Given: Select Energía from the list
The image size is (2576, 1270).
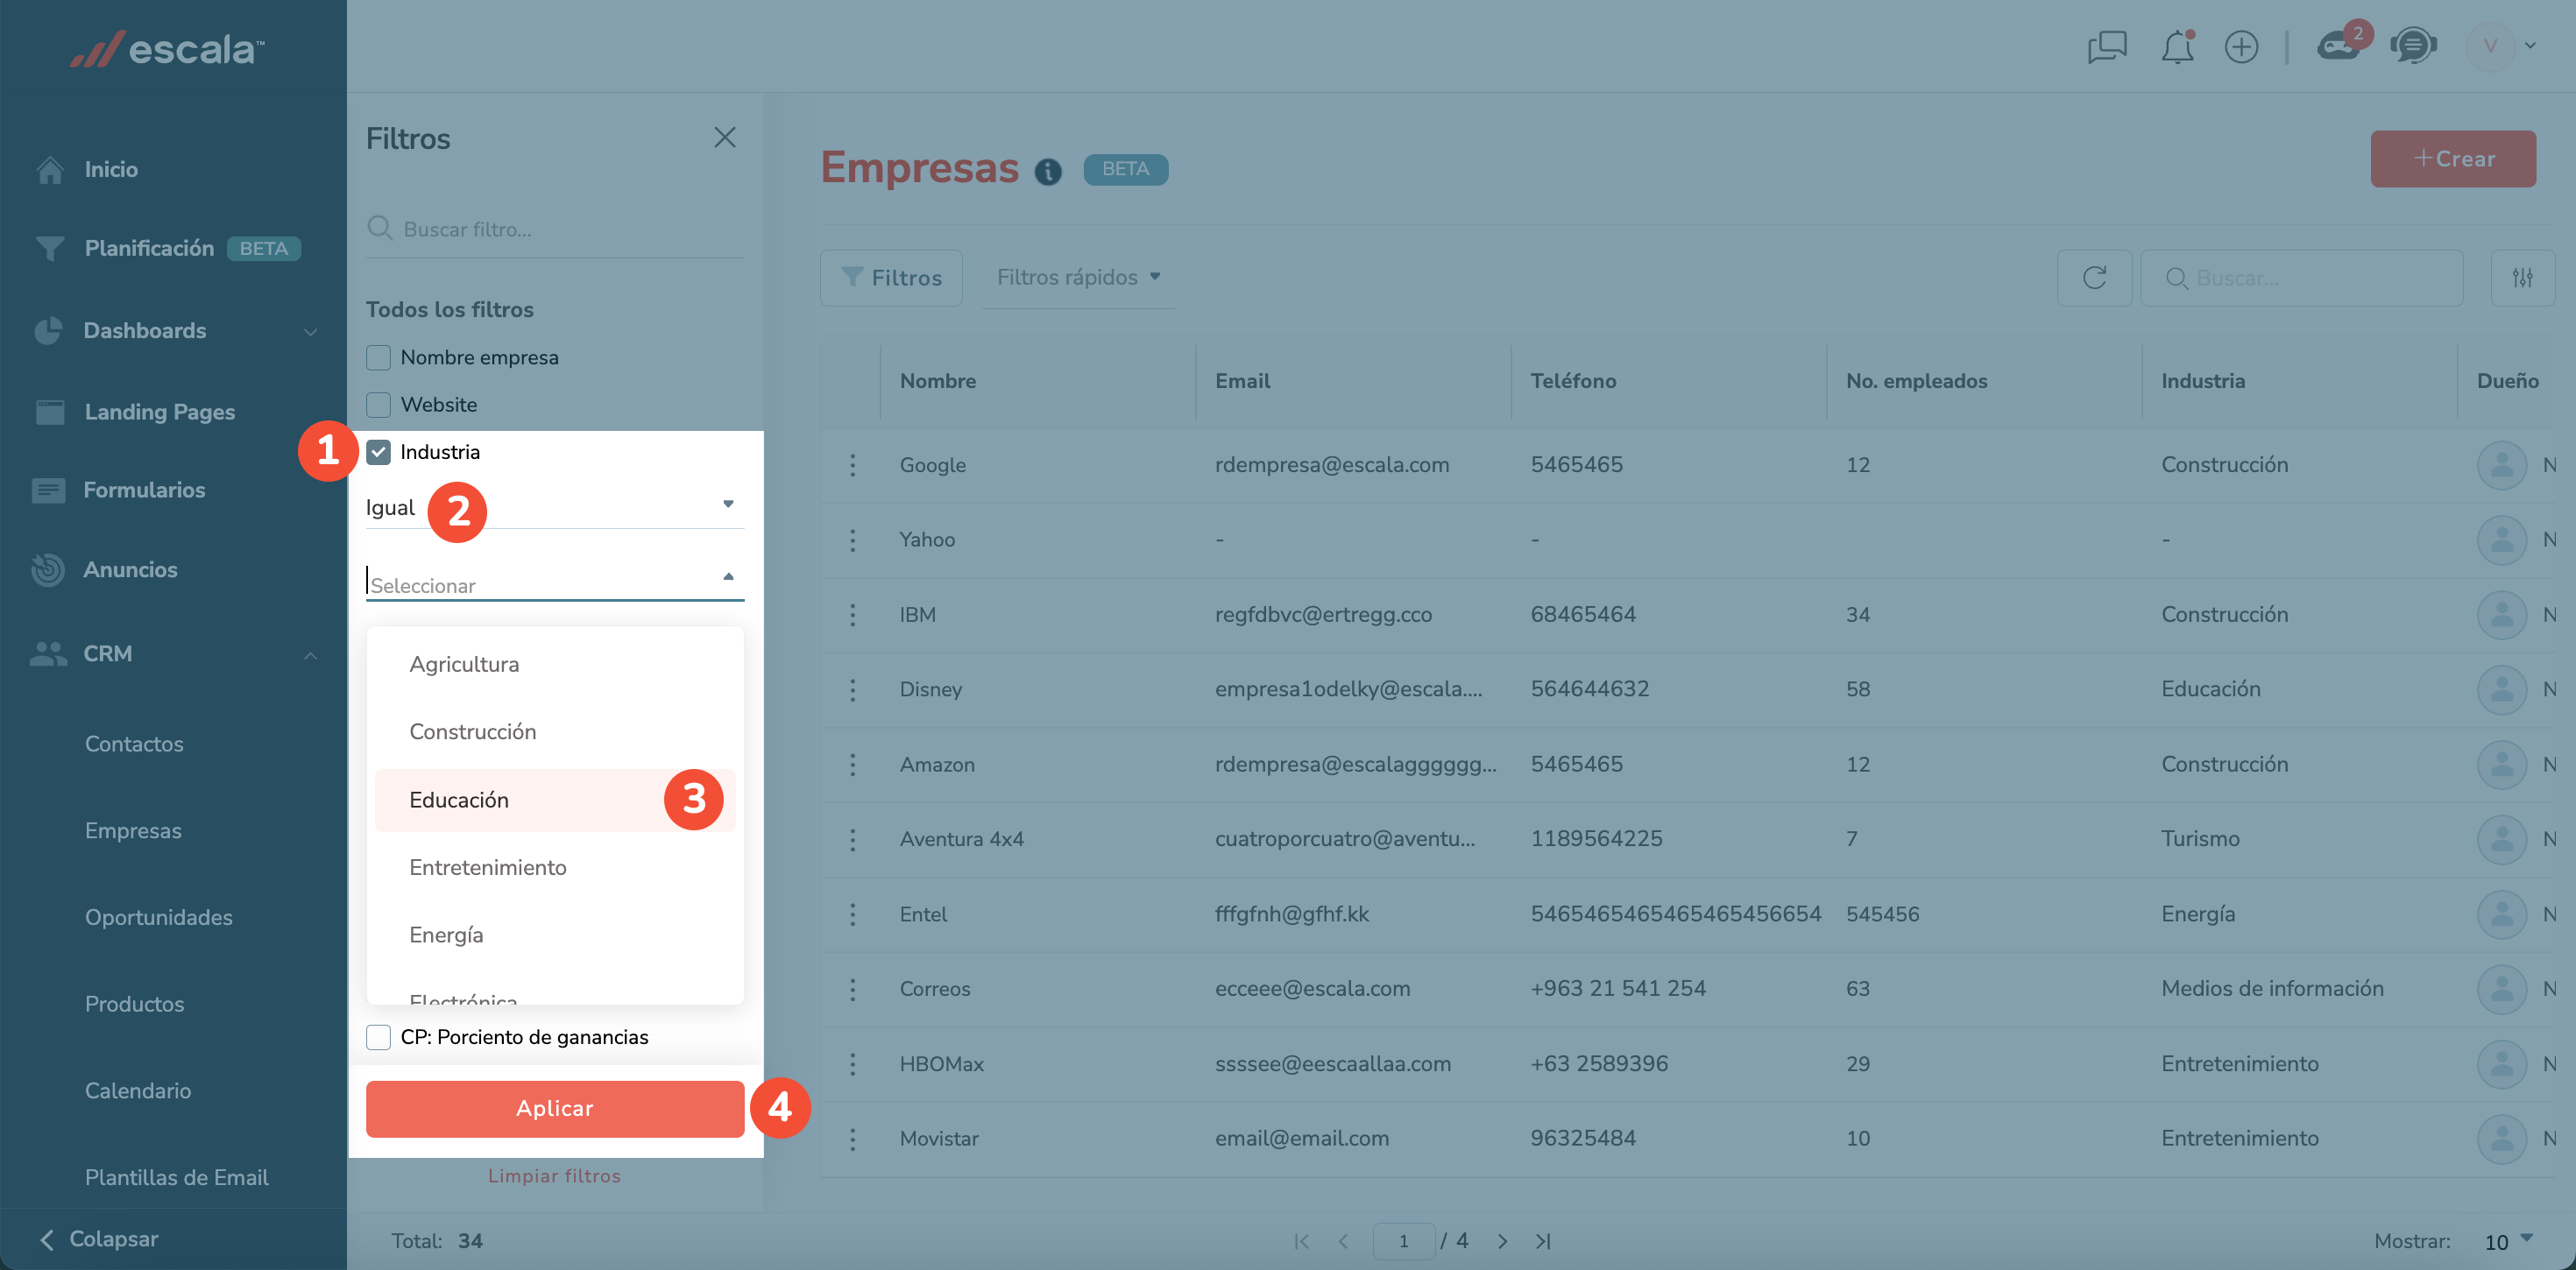Looking at the screenshot, I should 555,935.
